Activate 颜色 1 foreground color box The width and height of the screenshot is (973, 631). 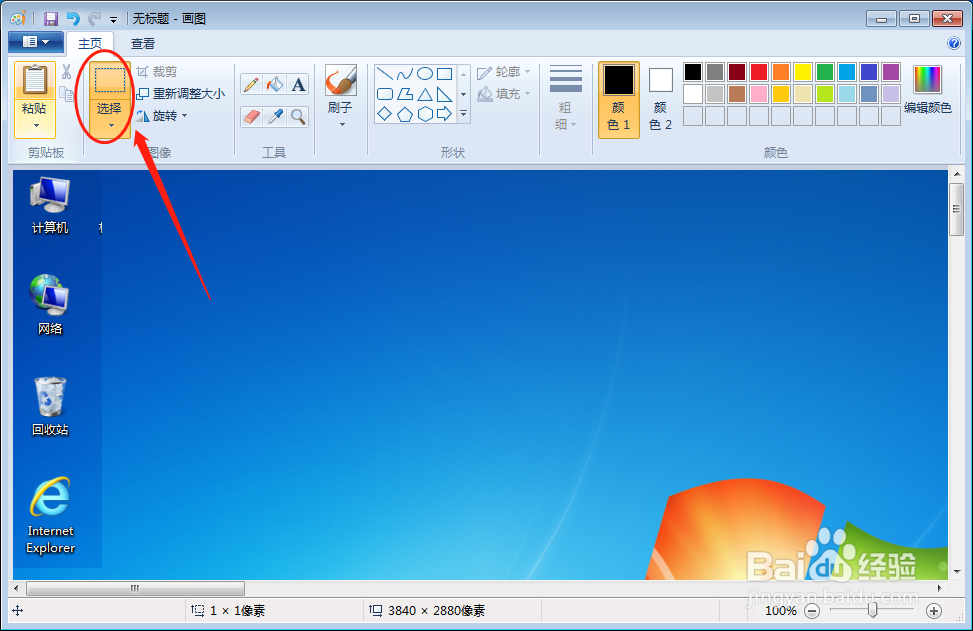(619, 99)
